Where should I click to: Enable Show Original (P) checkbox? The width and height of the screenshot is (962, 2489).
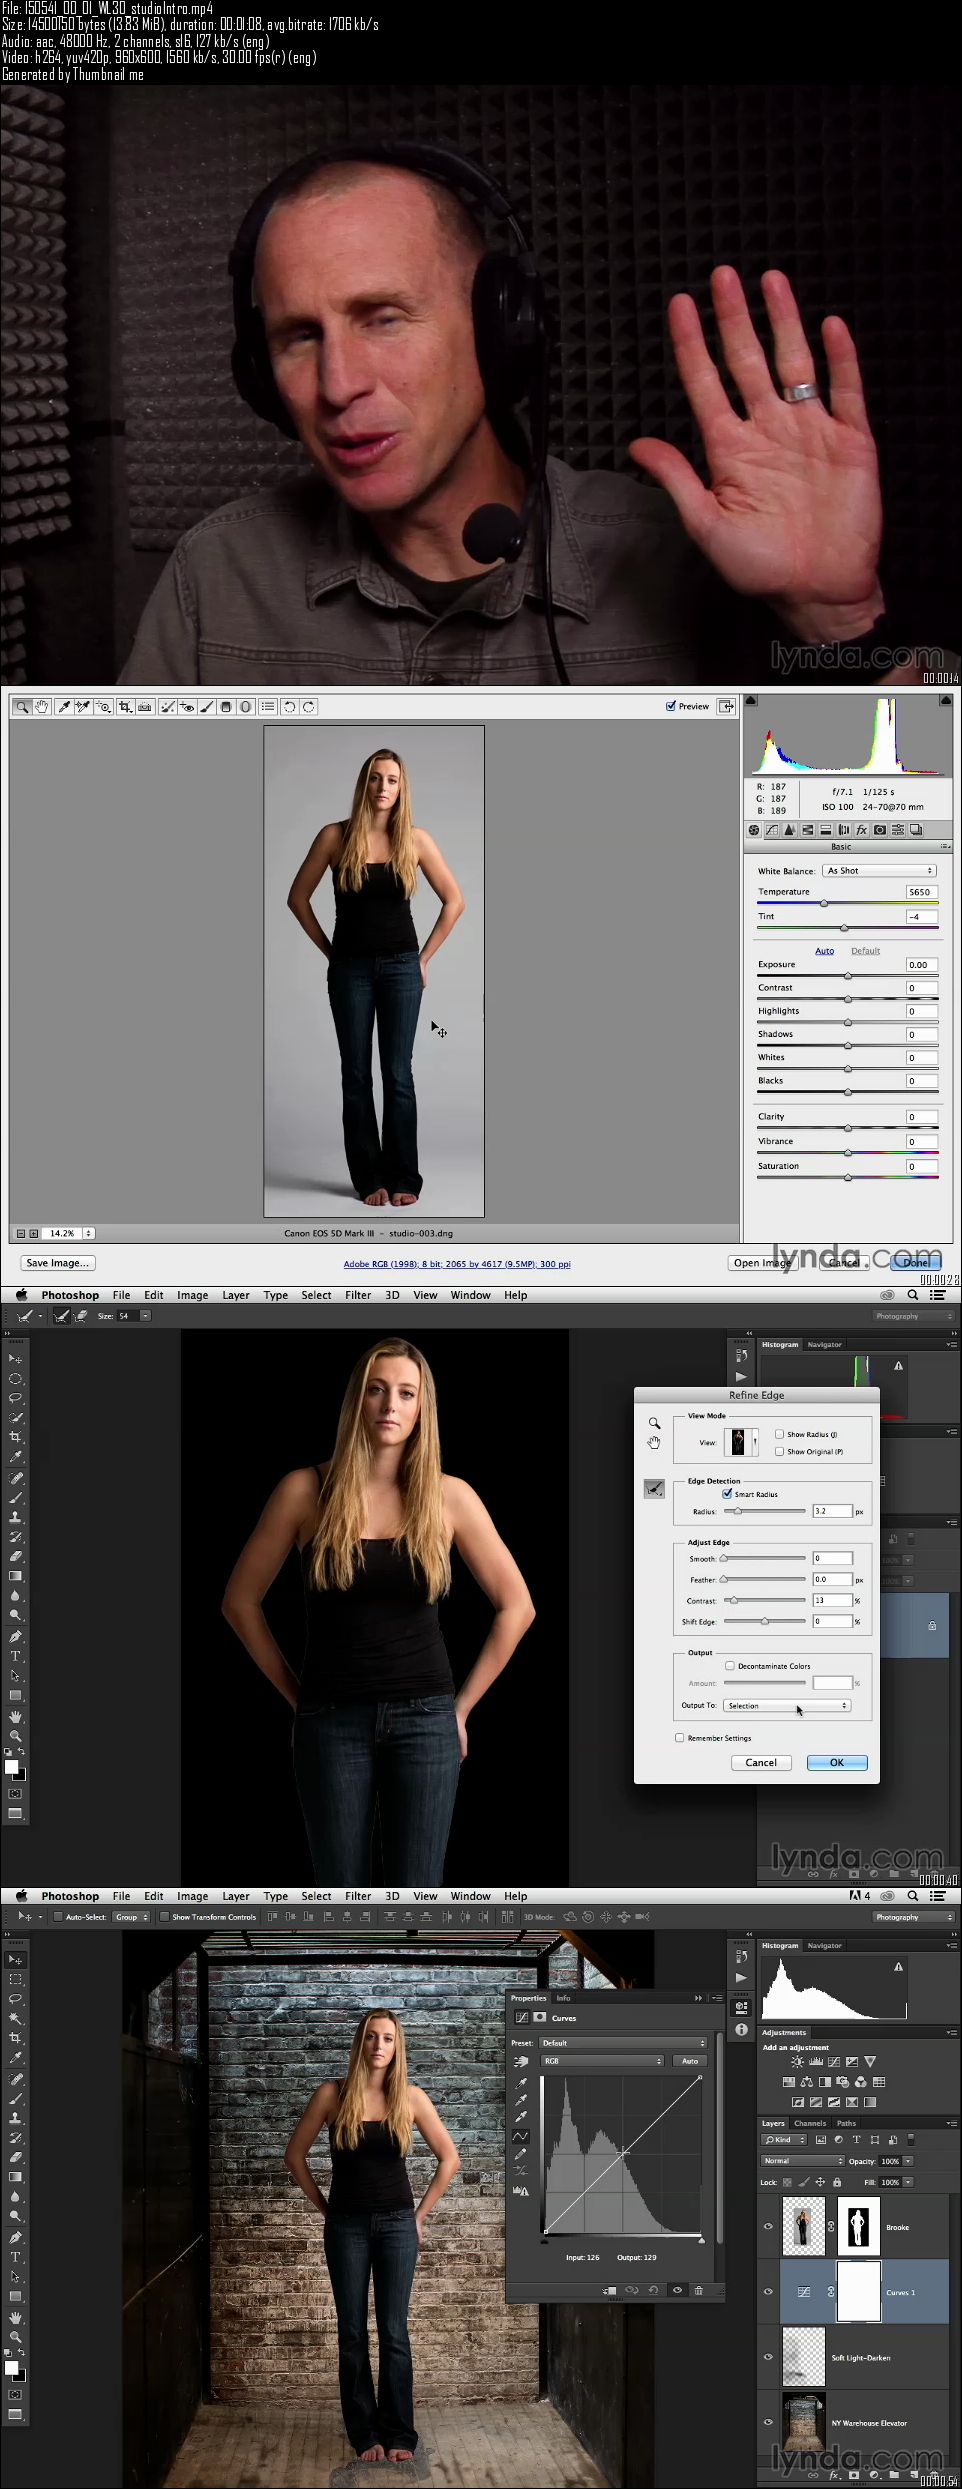coord(779,1451)
